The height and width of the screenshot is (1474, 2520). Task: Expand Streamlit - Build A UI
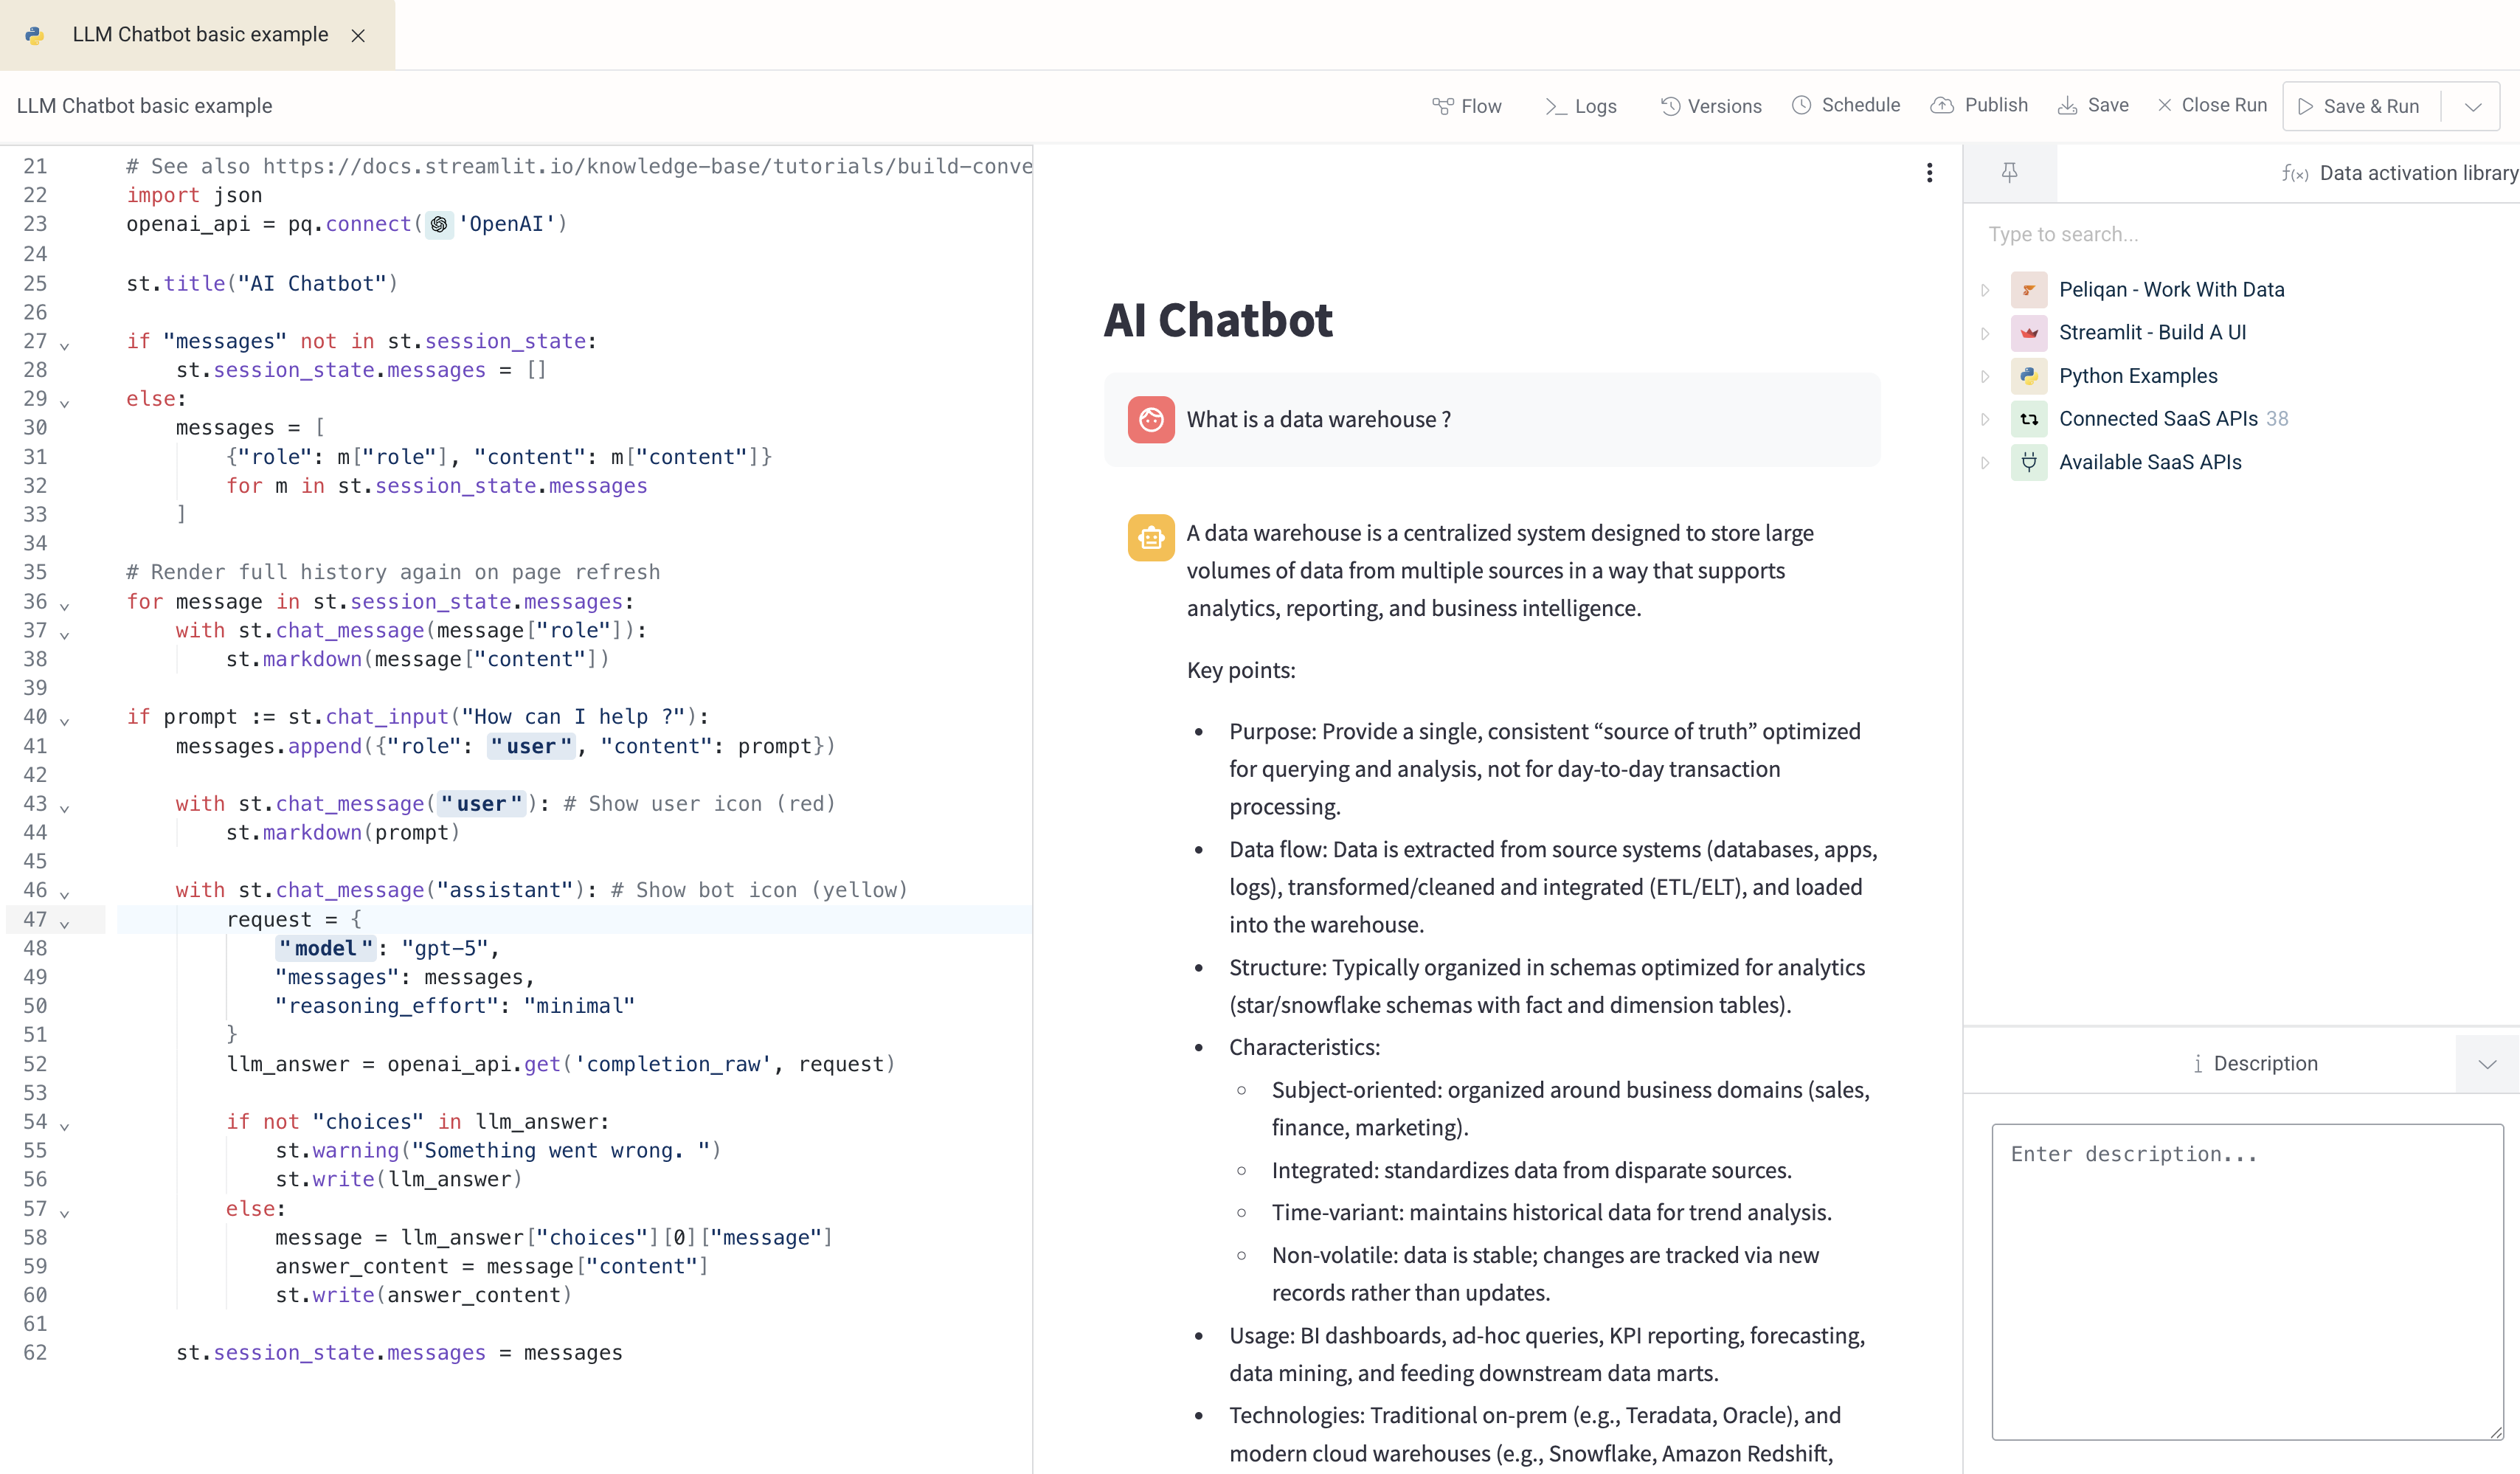(1986, 333)
